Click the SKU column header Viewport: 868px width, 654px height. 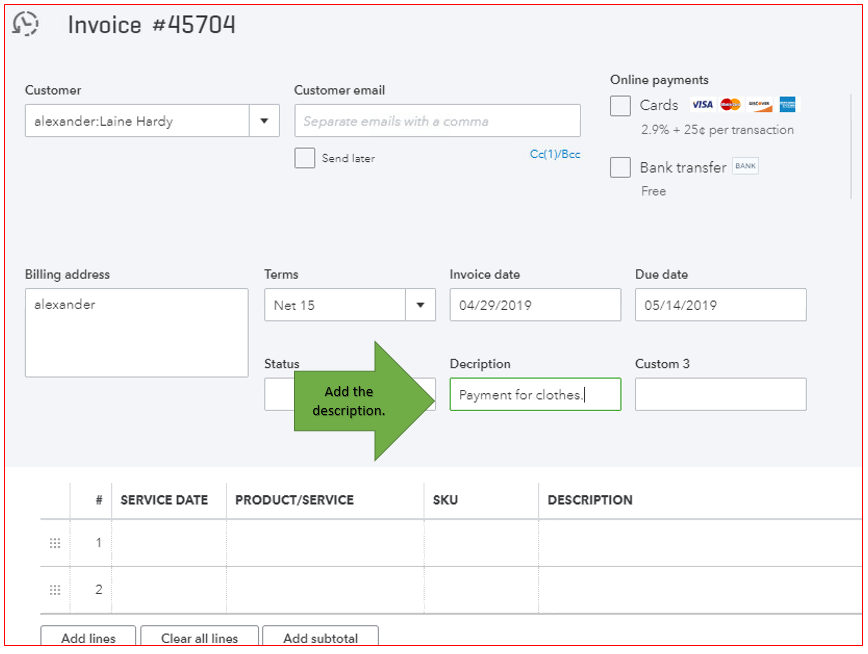click(445, 500)
